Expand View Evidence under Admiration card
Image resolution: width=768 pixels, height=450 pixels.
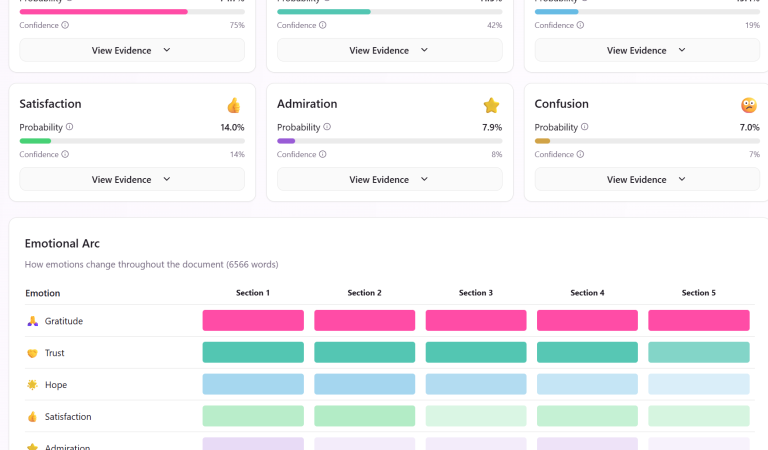tap(390, 179)
